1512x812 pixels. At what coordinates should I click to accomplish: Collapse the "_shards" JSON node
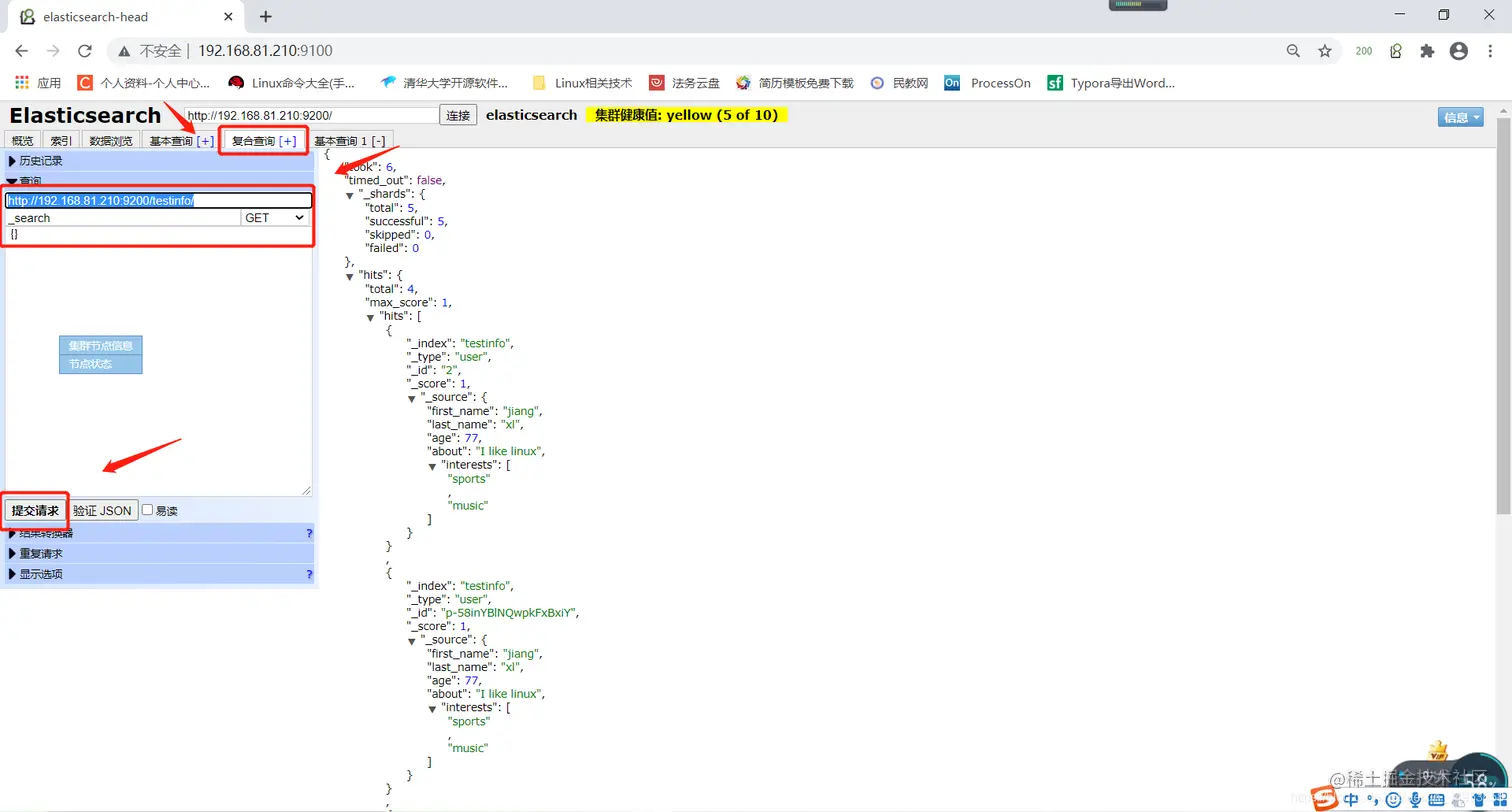tap(350, 194)
